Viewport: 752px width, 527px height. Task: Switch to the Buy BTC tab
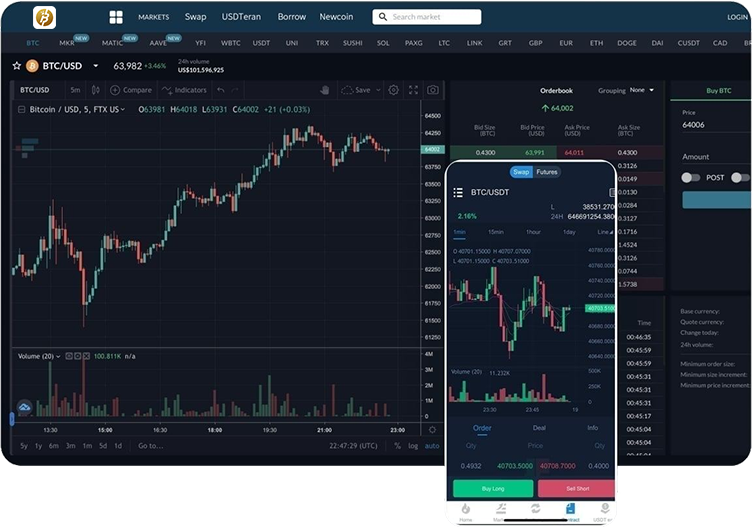click(718, 91)
